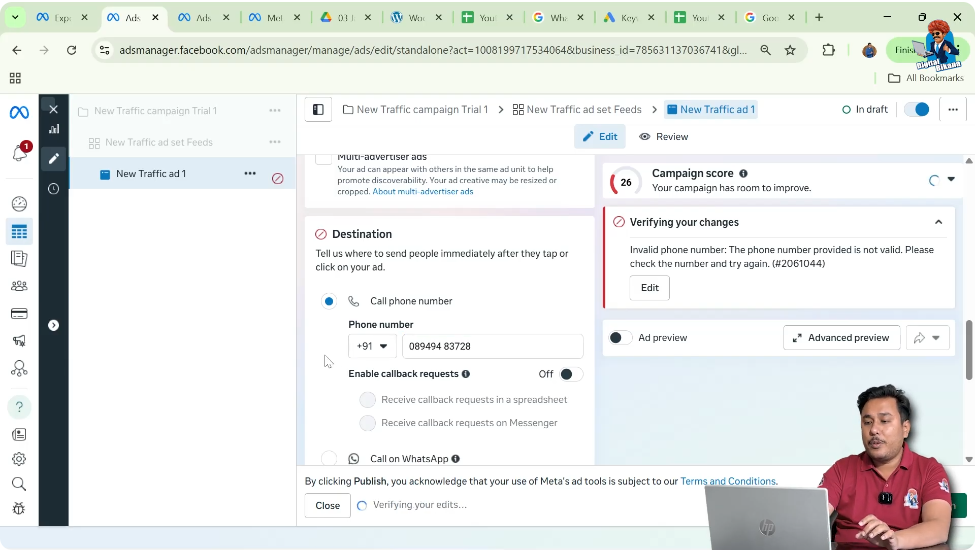Image resolution: width=976 pixels, height=551 pixels.
Task: Switch to the Review tab
Action: coord(664,137)
